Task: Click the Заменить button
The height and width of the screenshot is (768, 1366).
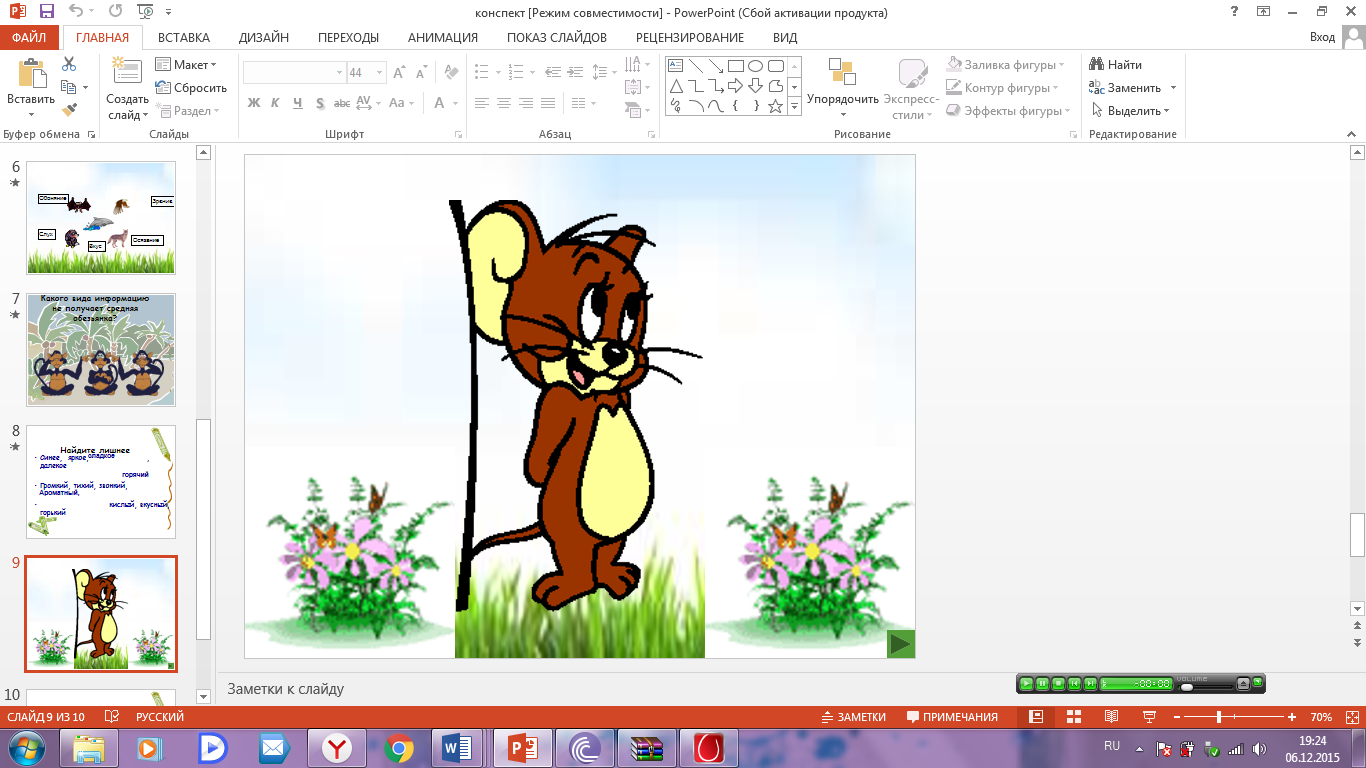Action: point(1125,88)
